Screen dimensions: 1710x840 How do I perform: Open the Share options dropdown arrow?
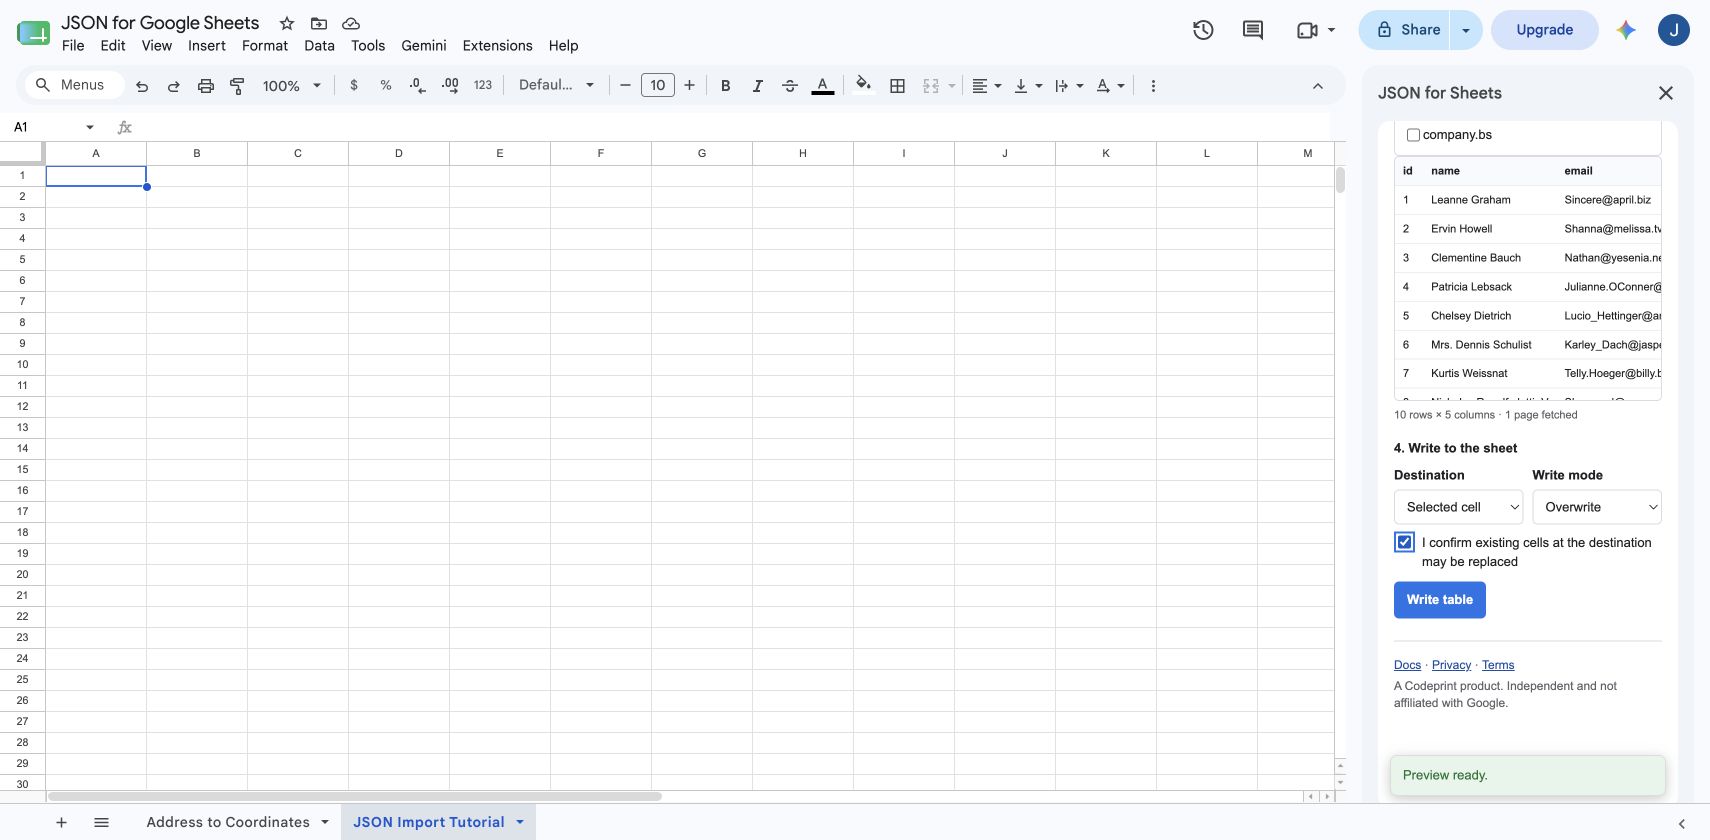pos(1466,30)
